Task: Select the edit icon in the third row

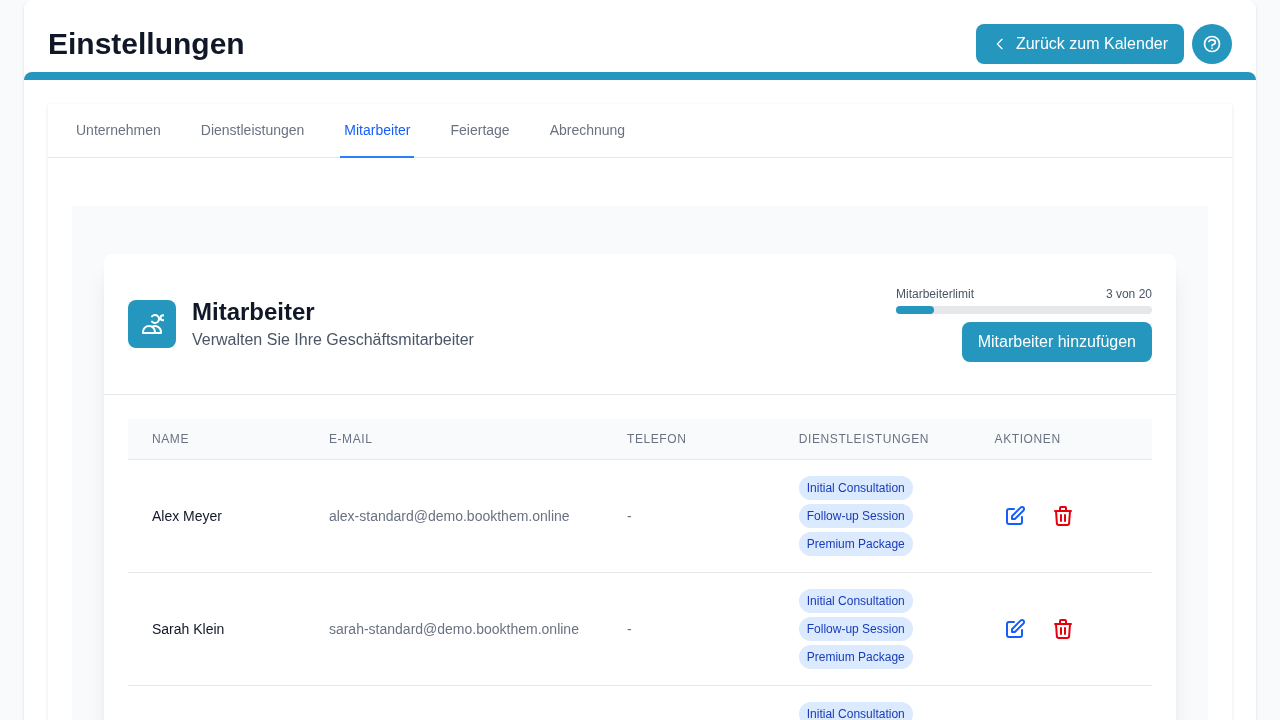Action: (1015, 718)
